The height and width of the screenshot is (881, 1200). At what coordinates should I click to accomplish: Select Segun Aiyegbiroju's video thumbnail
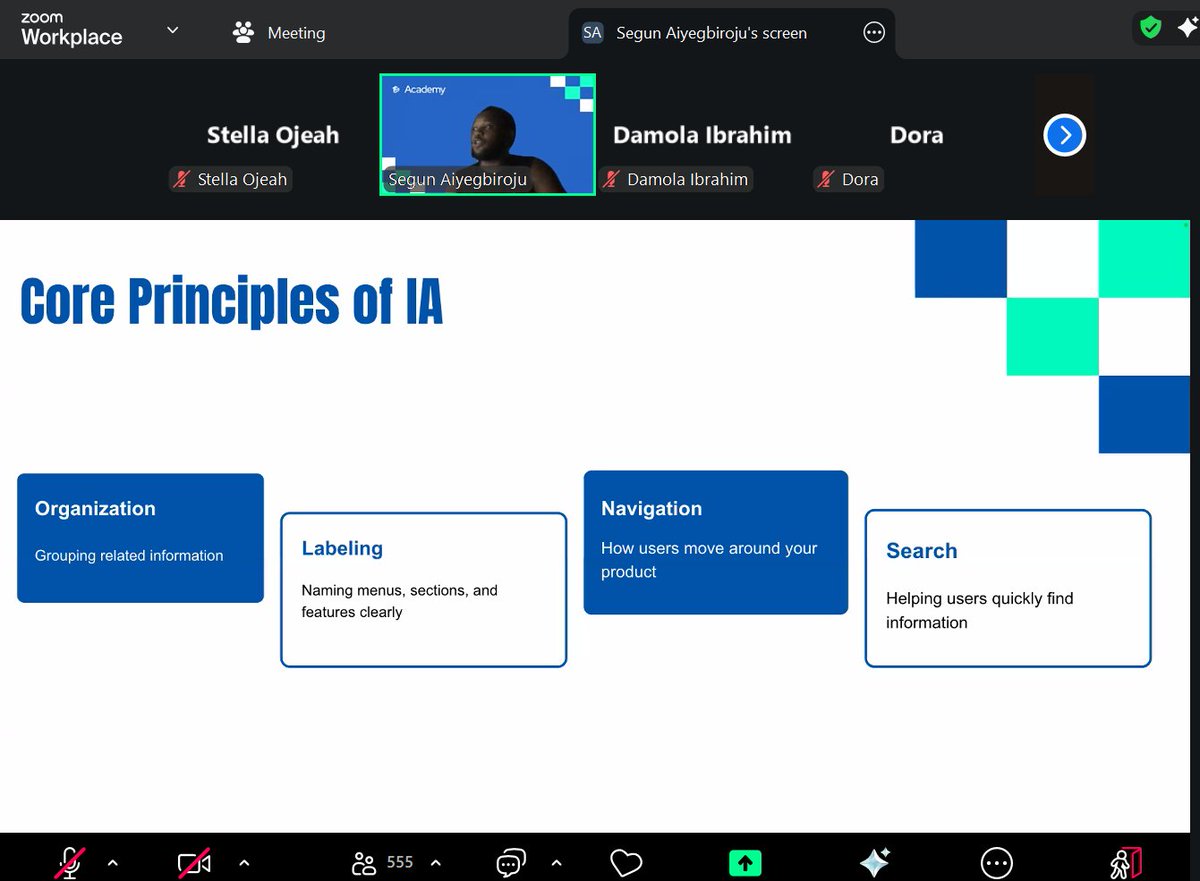488,134
